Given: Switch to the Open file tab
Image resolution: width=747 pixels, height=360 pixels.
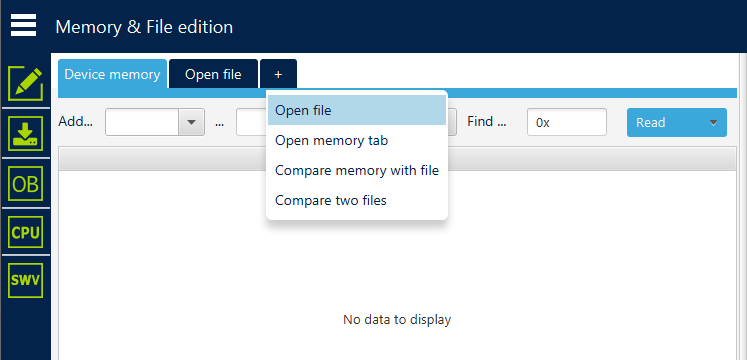Looking at the screenshot, I should [x=213, y=74].
